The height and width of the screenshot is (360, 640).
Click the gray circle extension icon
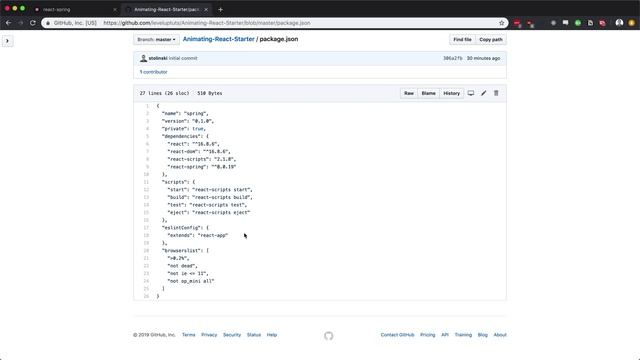(553, 23)
